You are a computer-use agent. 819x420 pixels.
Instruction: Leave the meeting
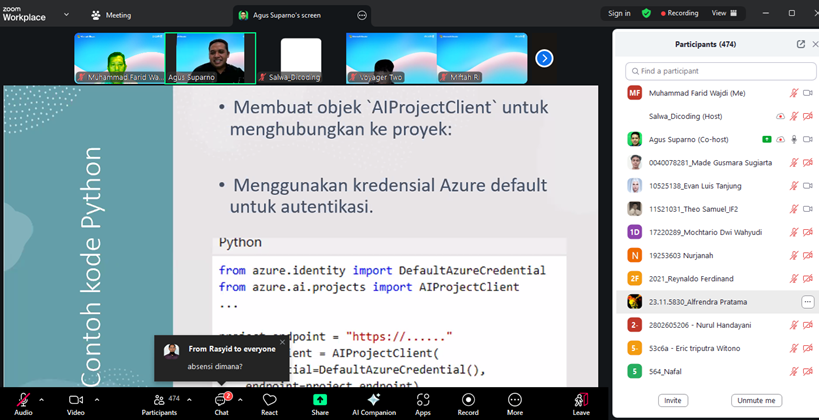[x=581, y=404]
